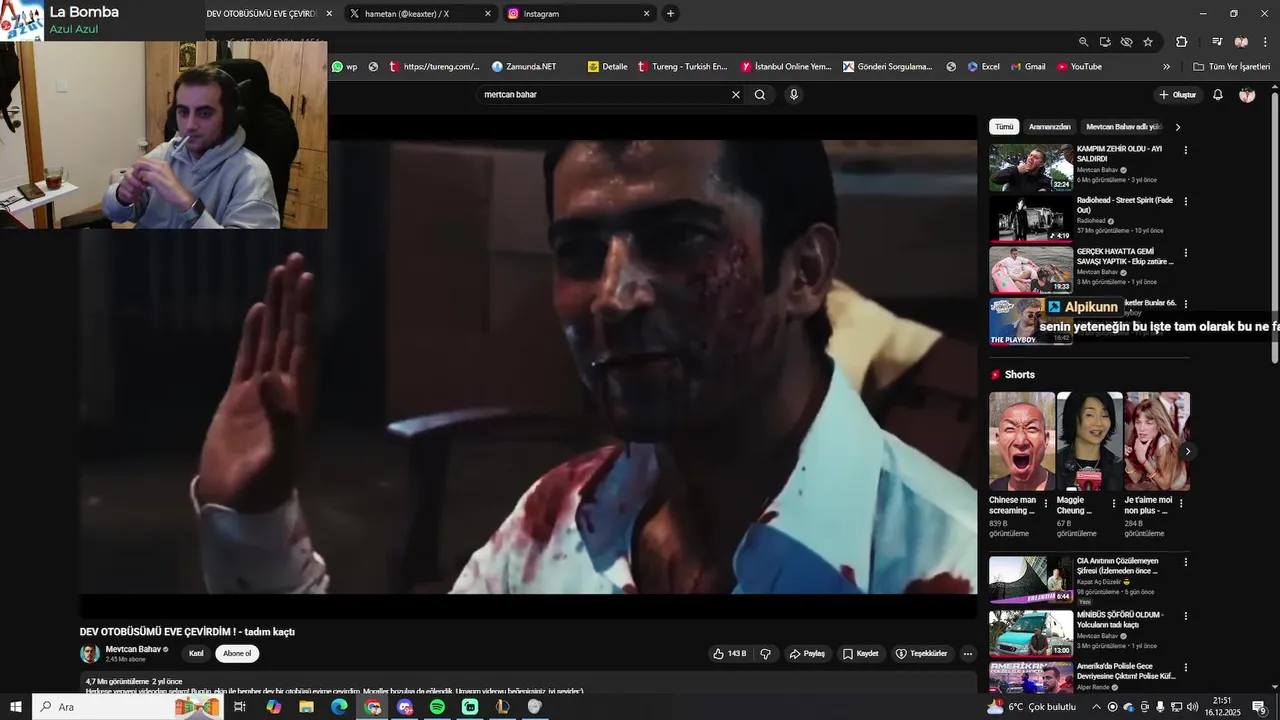Click the install app icon in address bar

point(1105,42)
